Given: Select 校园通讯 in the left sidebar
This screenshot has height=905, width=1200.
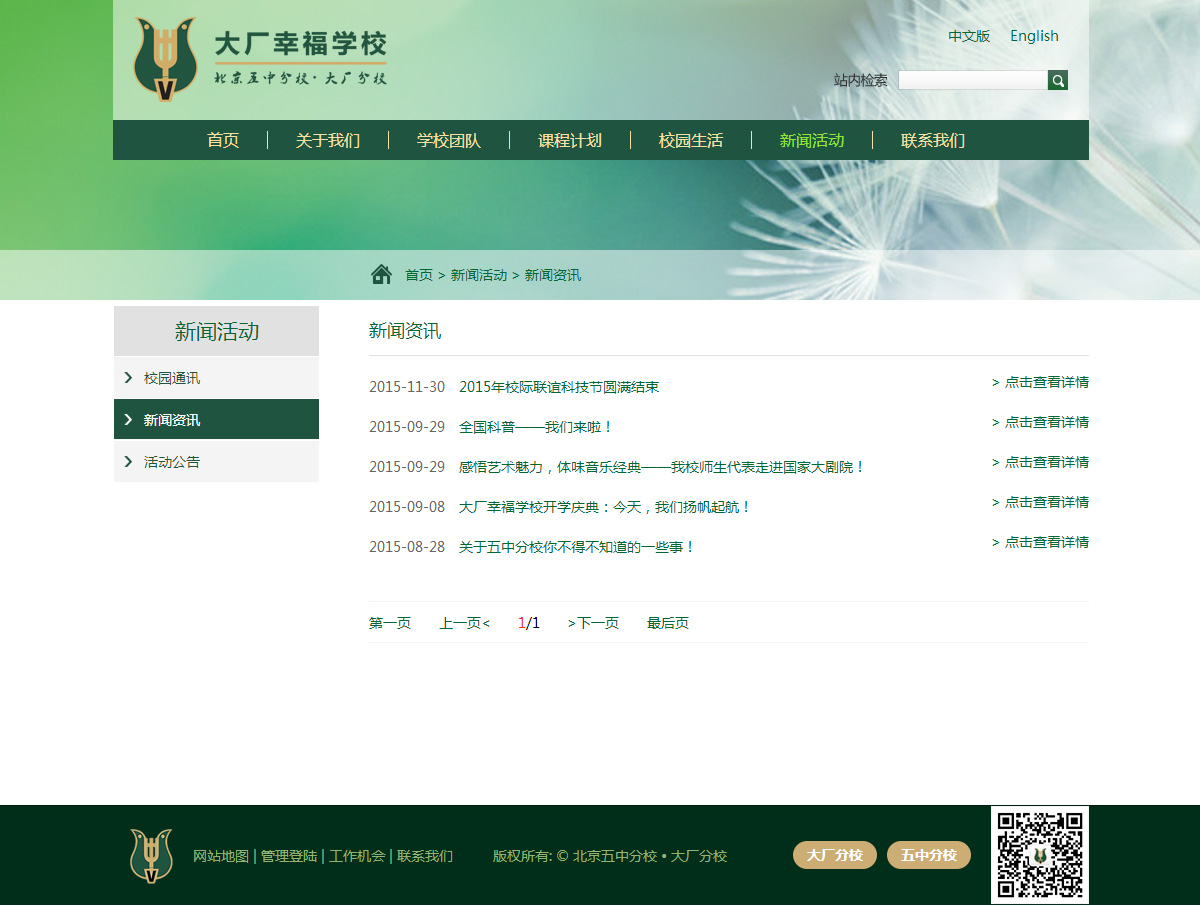Looking at the screenshot, I should click(170, 377).
